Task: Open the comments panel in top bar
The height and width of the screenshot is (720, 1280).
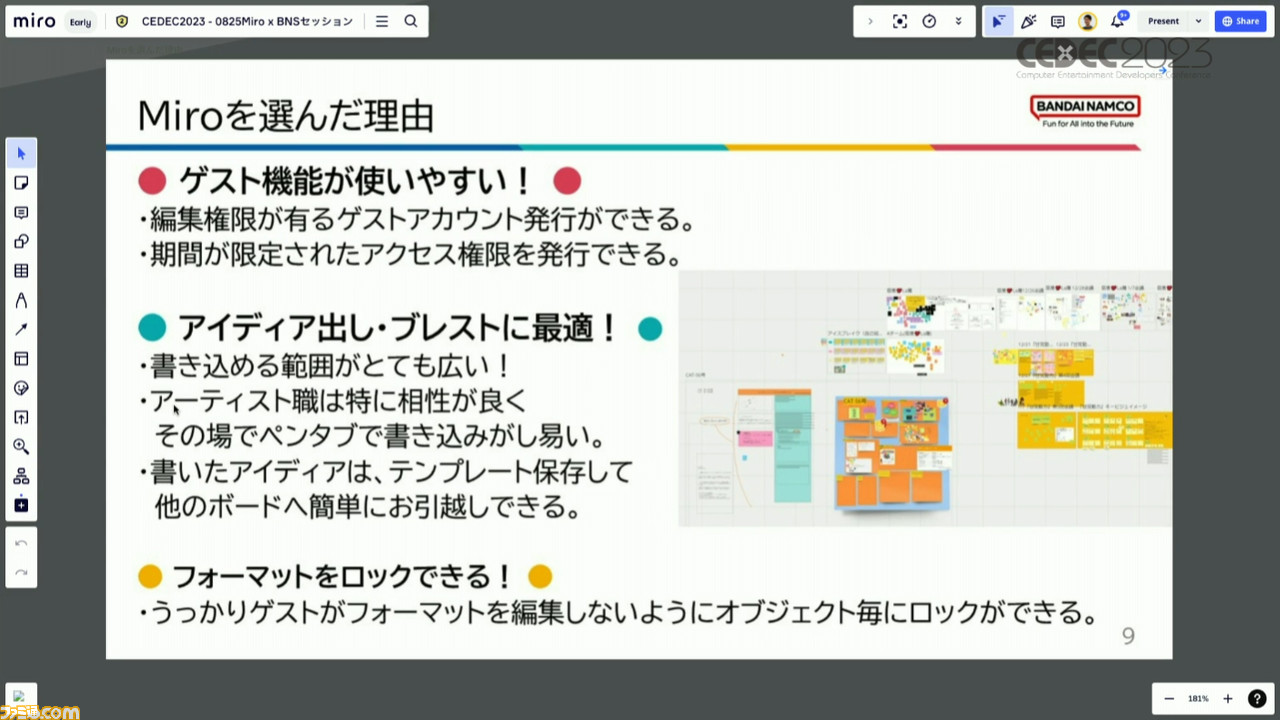Action: (x=1058, y=21)
